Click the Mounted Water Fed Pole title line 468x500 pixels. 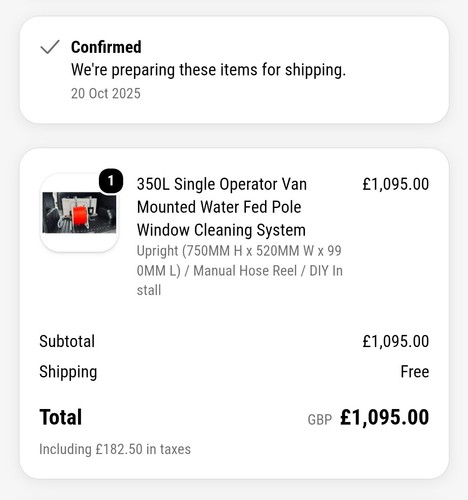[x=219, y=207]
